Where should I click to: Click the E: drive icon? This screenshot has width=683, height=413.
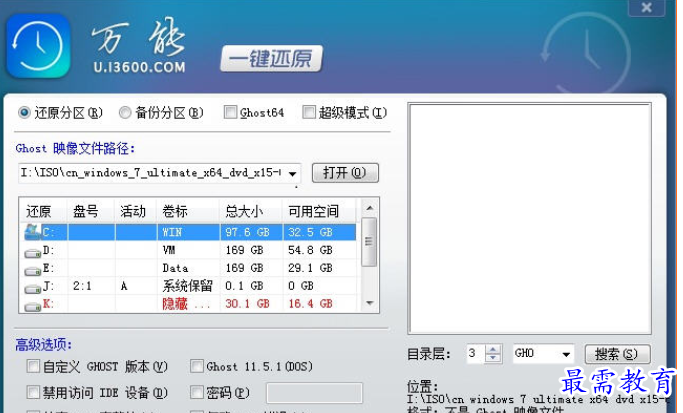pos(33,271)
